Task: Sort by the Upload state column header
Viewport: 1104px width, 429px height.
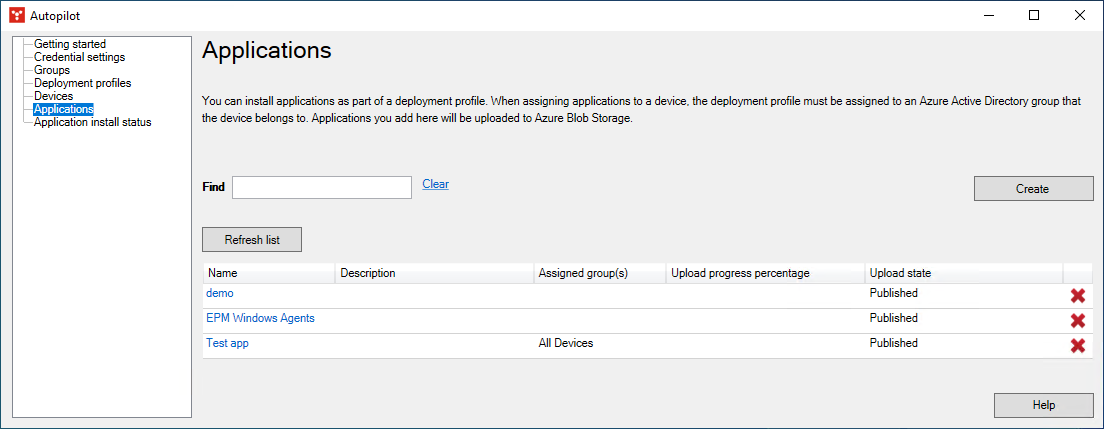Action: point(900,273)
